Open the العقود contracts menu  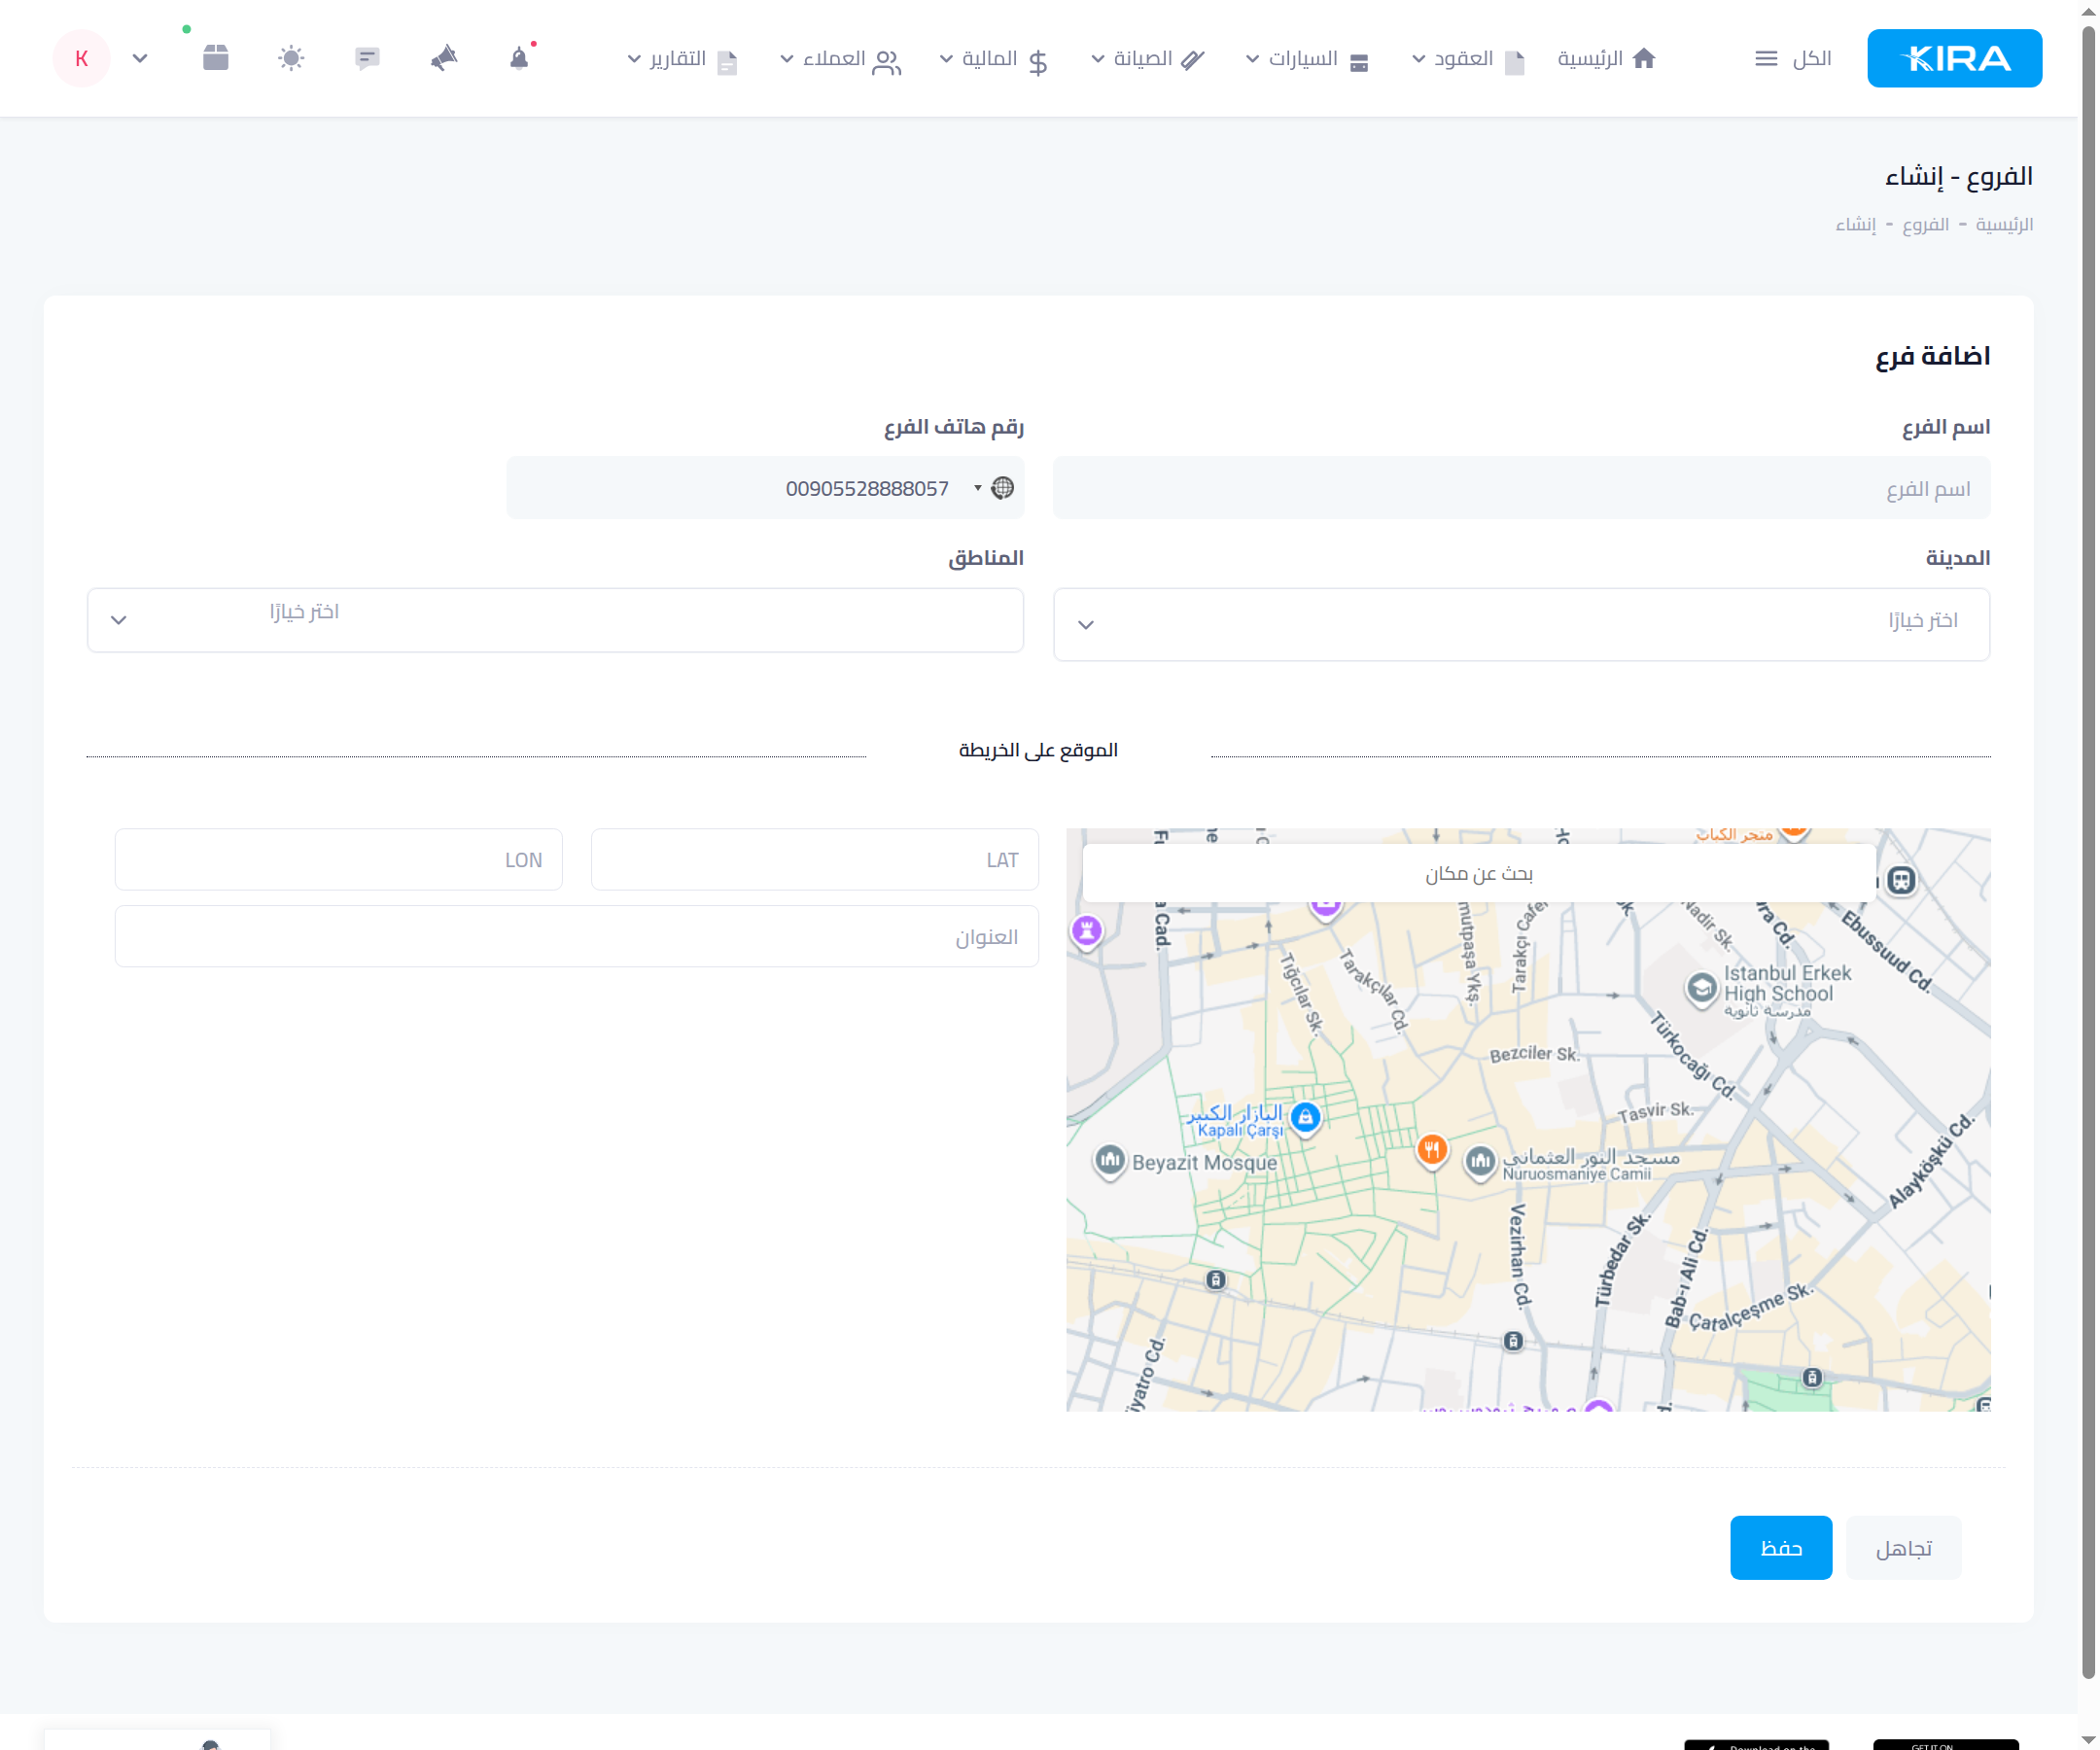tap(1469, 59)
